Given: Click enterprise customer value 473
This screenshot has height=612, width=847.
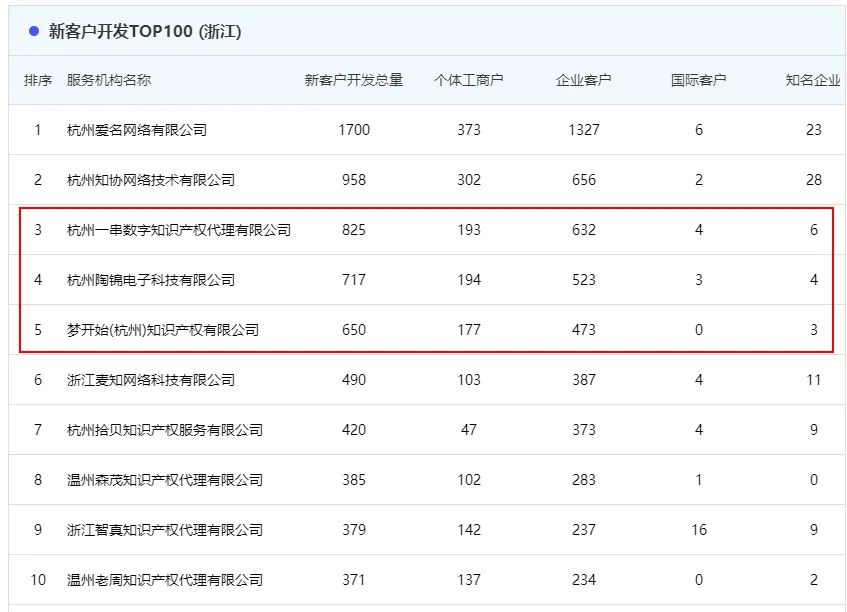Looking at the screenshot, I should (583, 329).
